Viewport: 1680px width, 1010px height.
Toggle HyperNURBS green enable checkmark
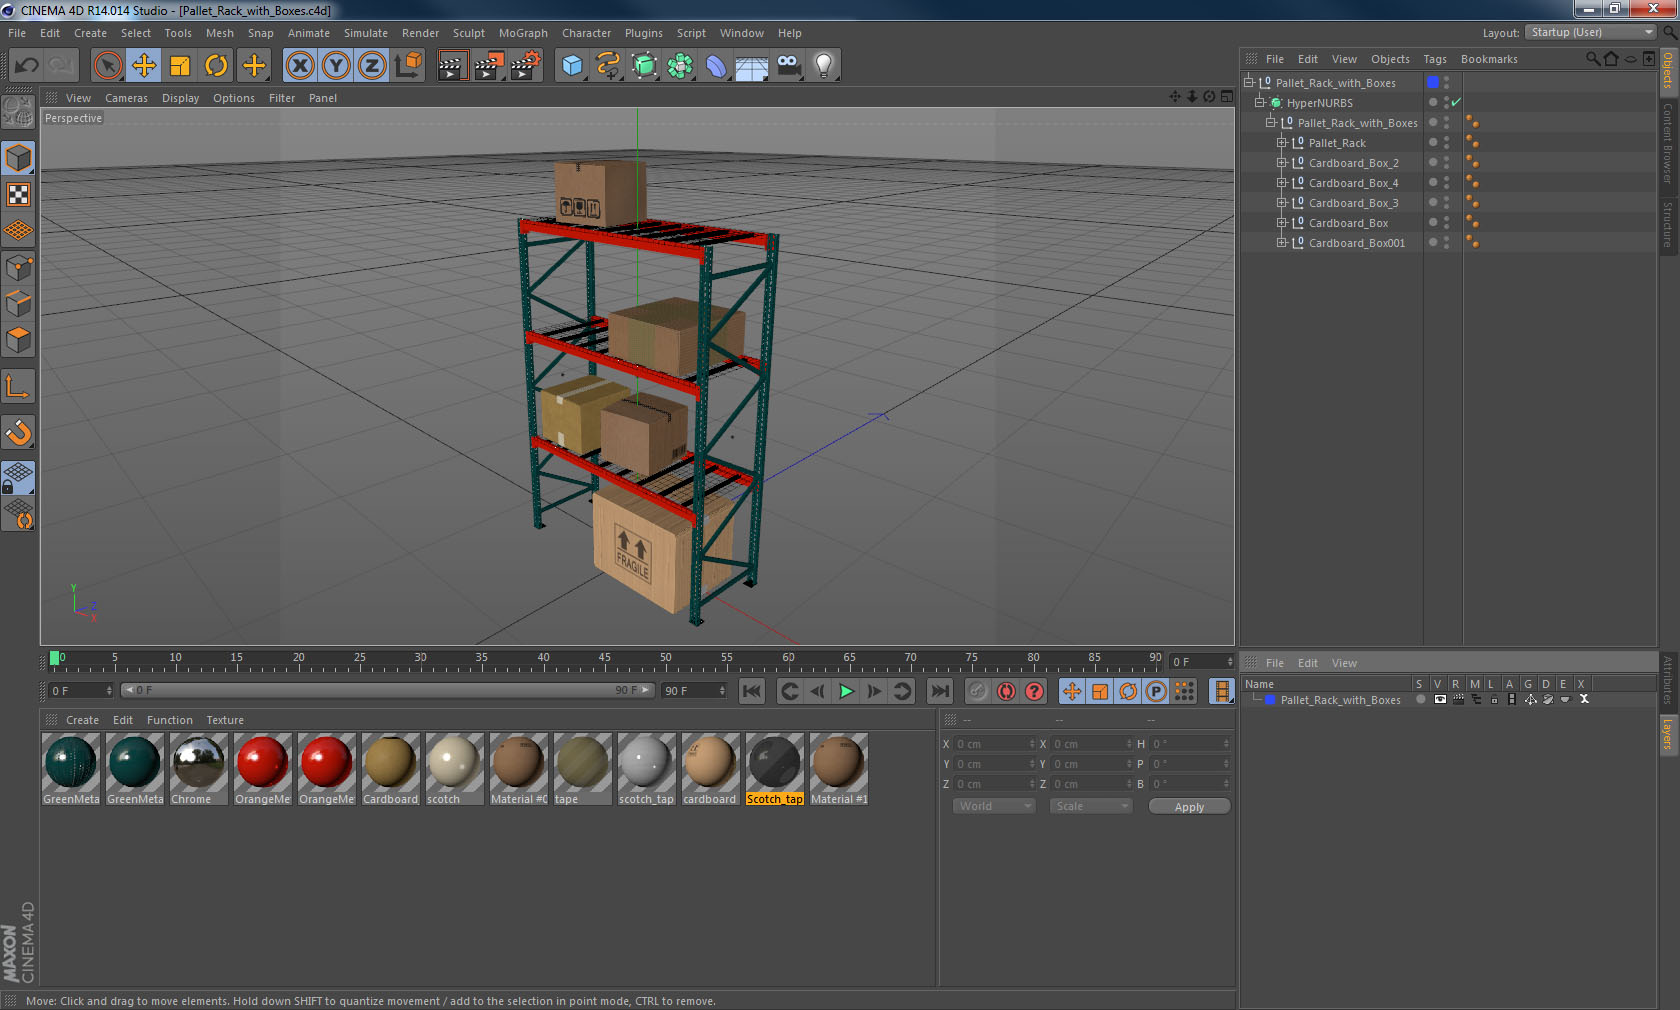click(x=1456, y=103)
